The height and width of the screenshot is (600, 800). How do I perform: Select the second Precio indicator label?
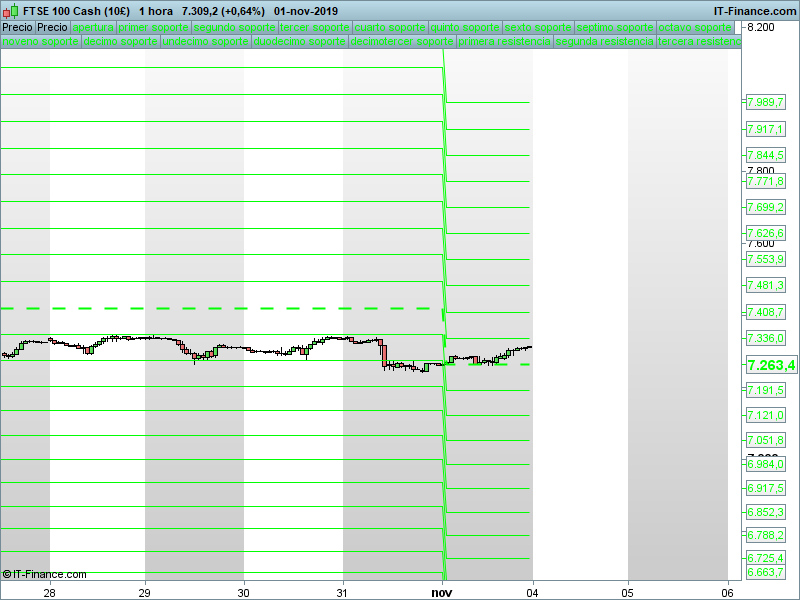(52, 28)
